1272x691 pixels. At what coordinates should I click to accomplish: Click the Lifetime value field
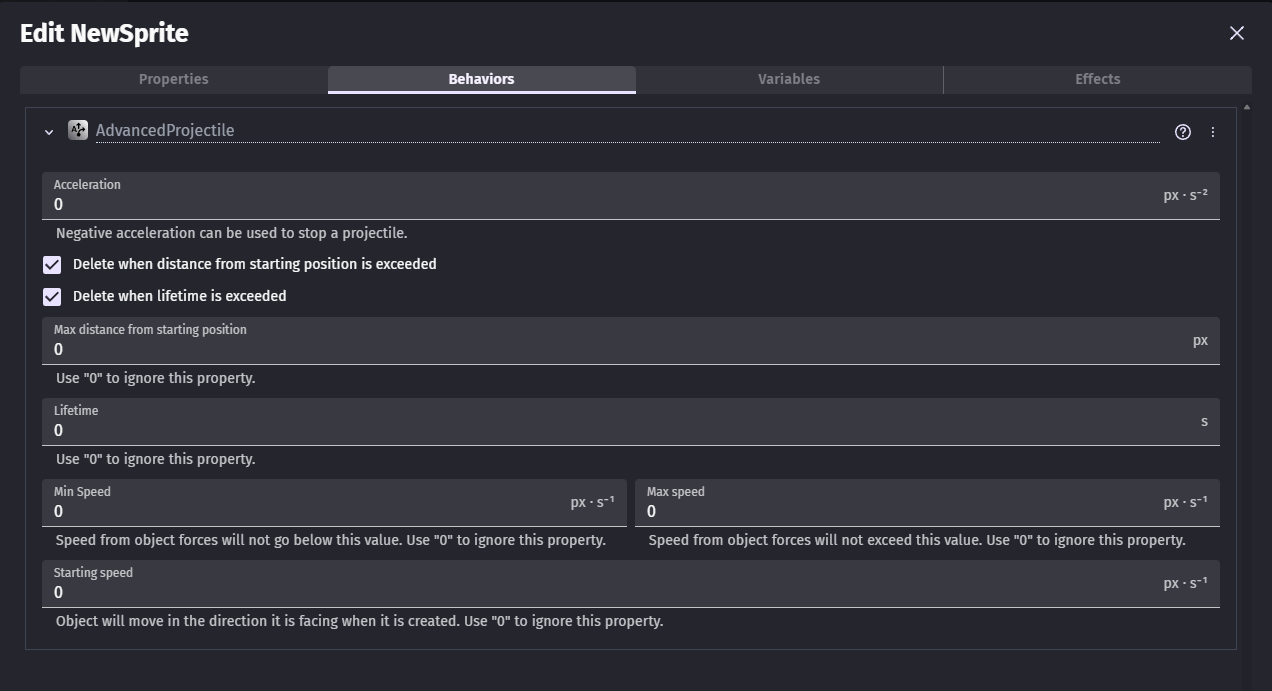(x=600, y=431)
